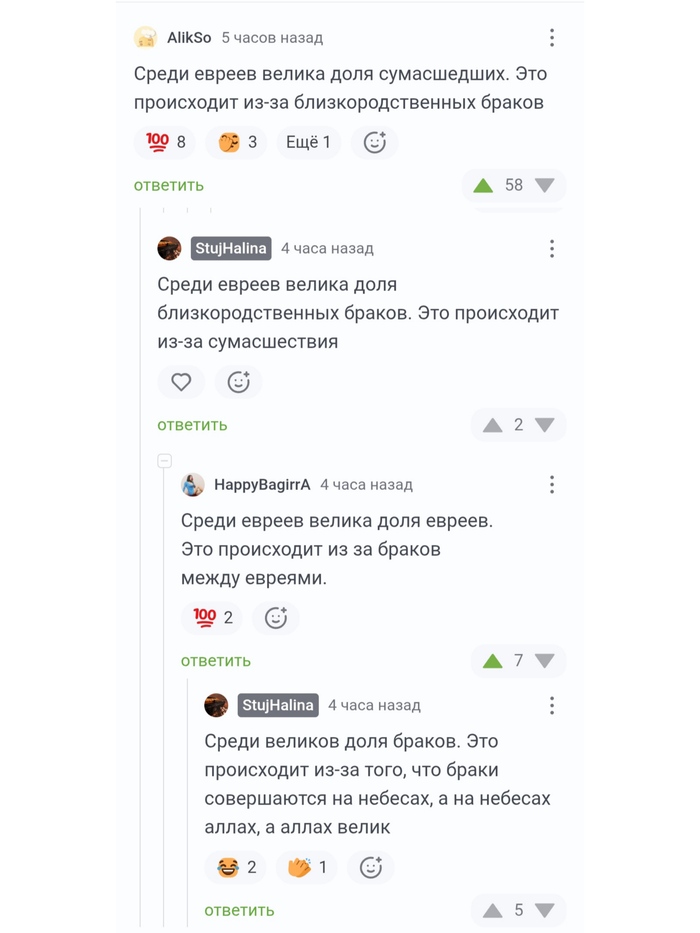Image resolution: width=700 pixels, height=933 pixels.
Task: Downvote StujHalina's first comment
Action: [x=545, y=424]
